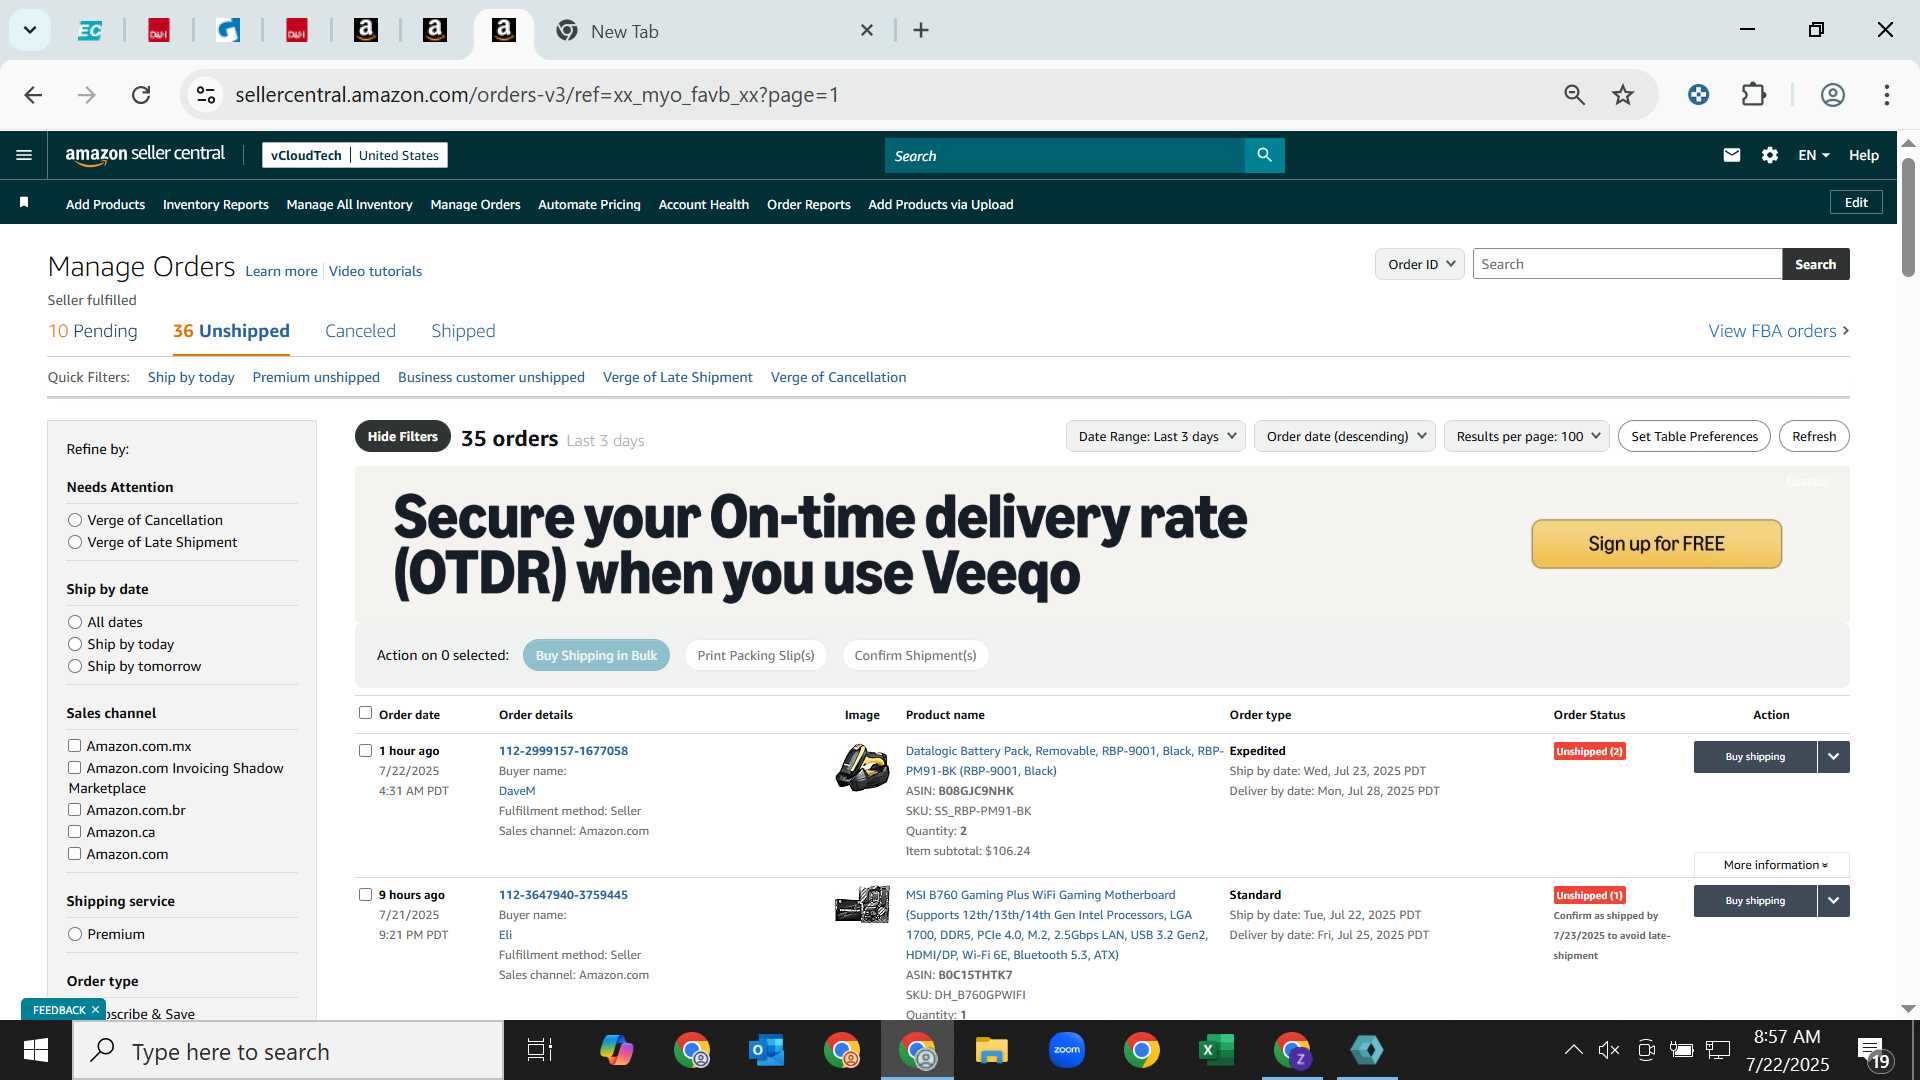This screenshot has width=1920, height=1080.
Task: Click the bookmark flag icon in favorites bar
Action: pos(24,203)
